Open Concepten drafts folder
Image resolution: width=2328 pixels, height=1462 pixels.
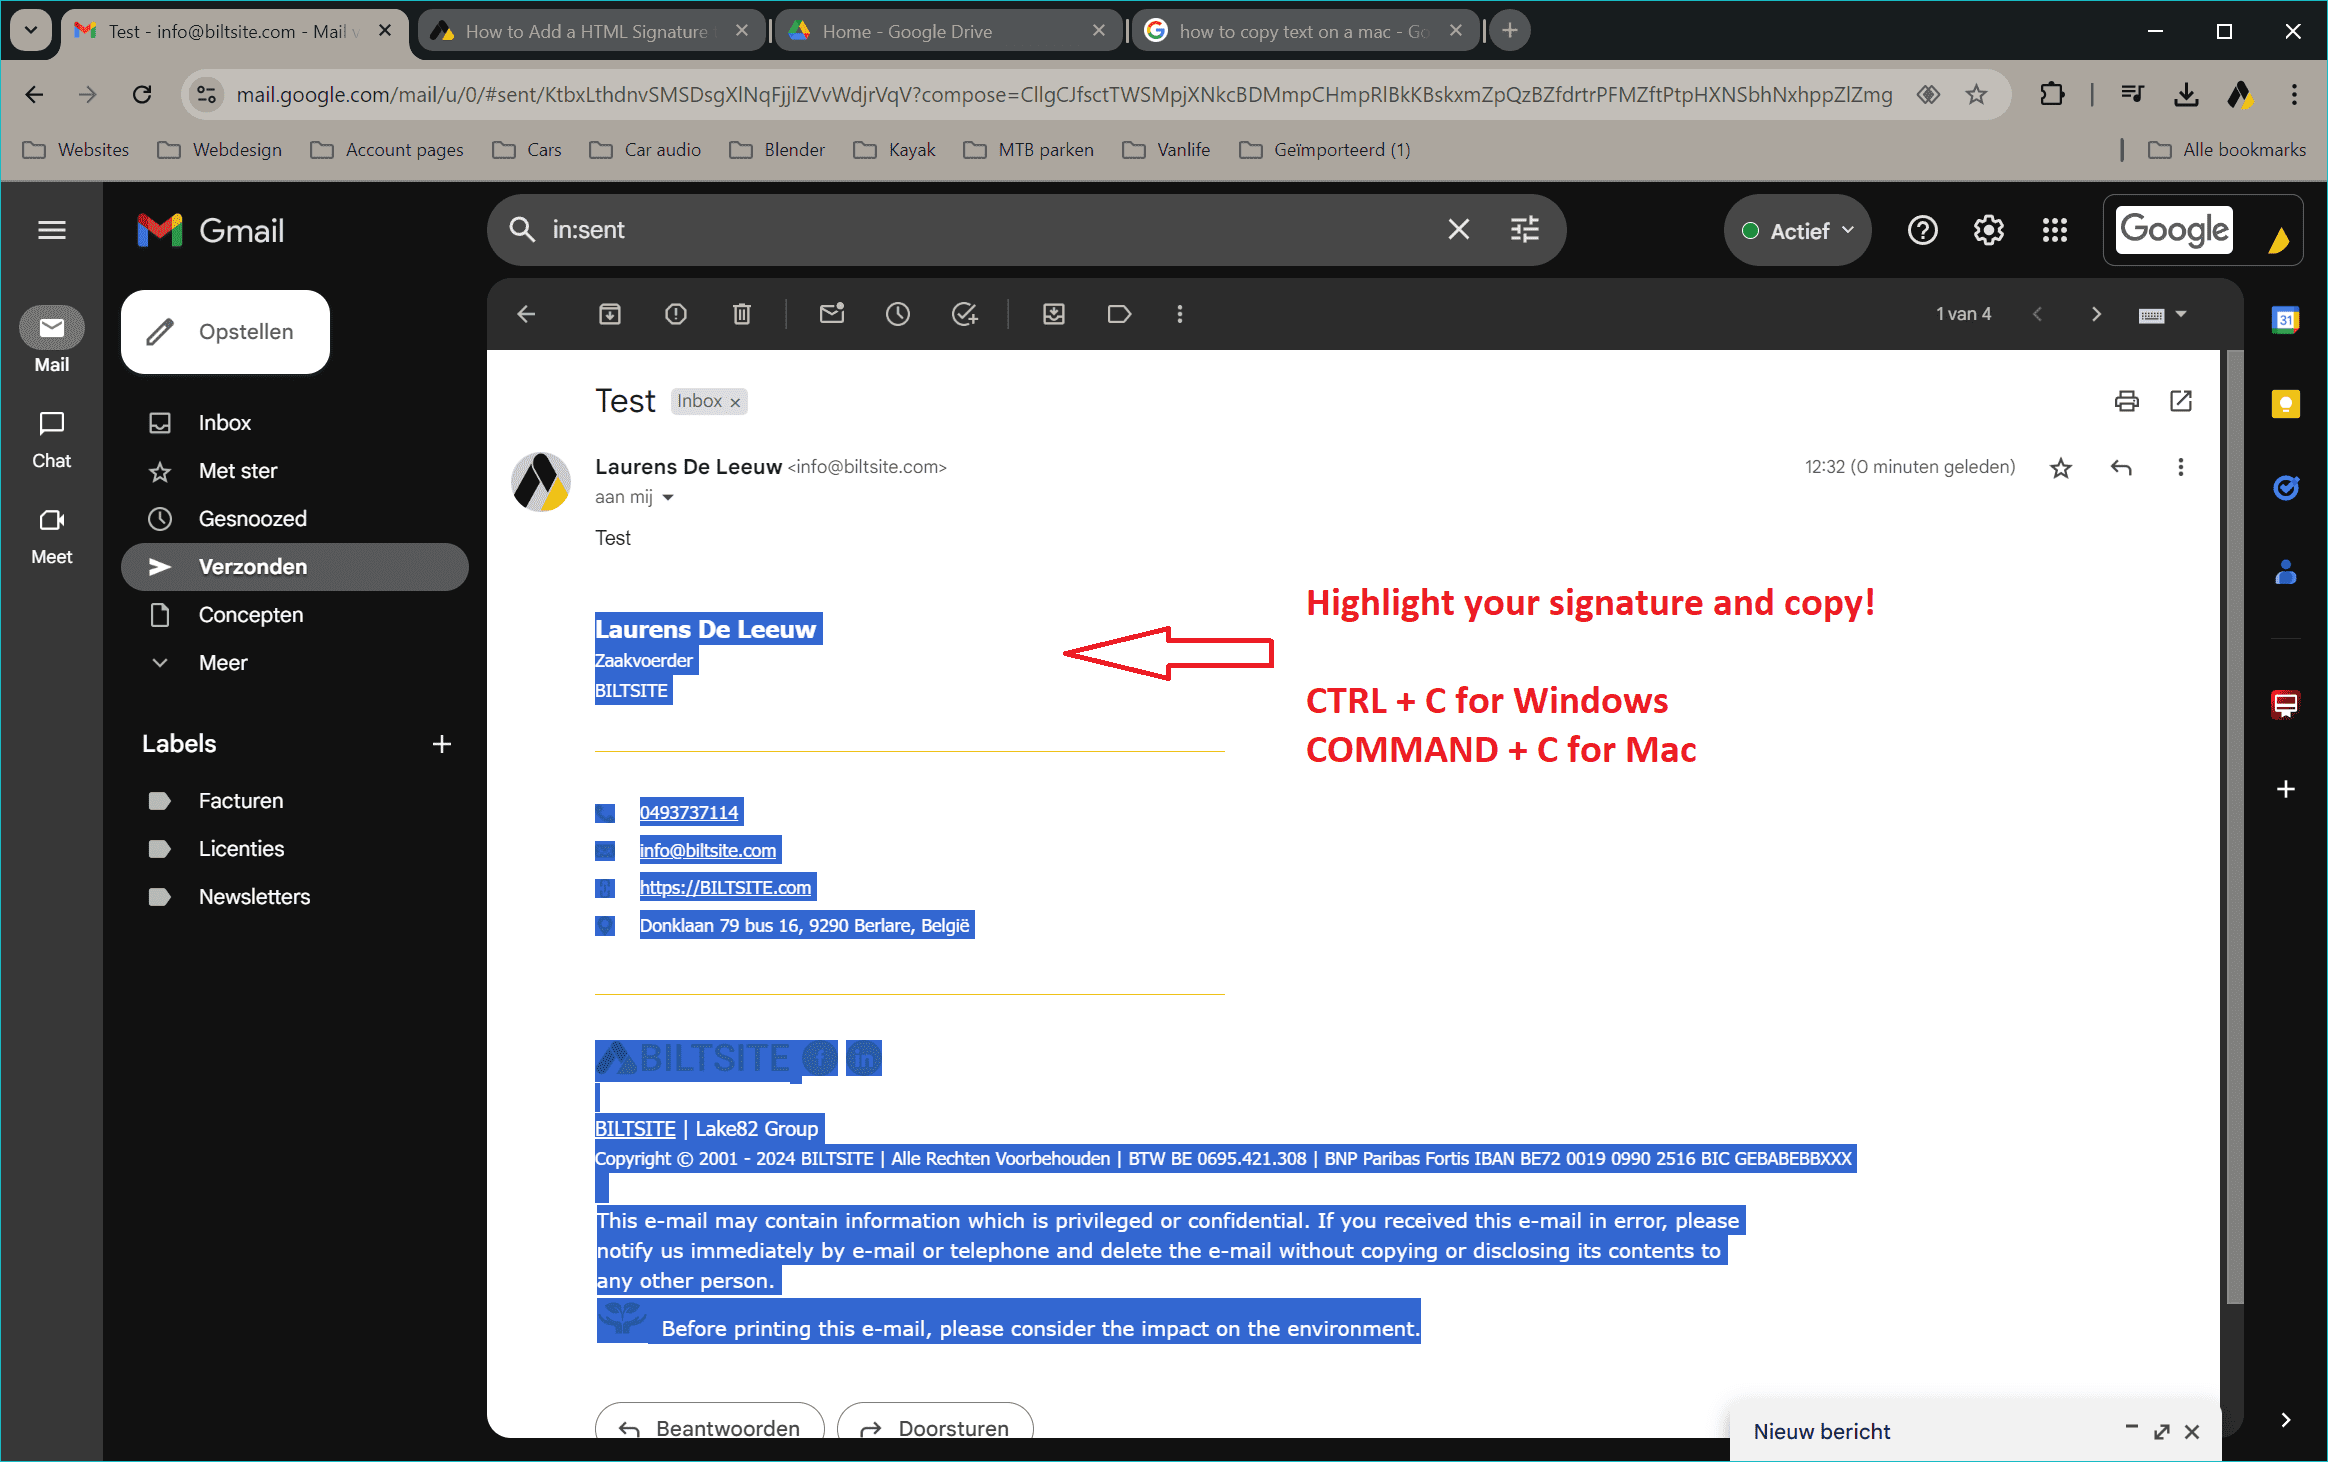coord(250,615)
